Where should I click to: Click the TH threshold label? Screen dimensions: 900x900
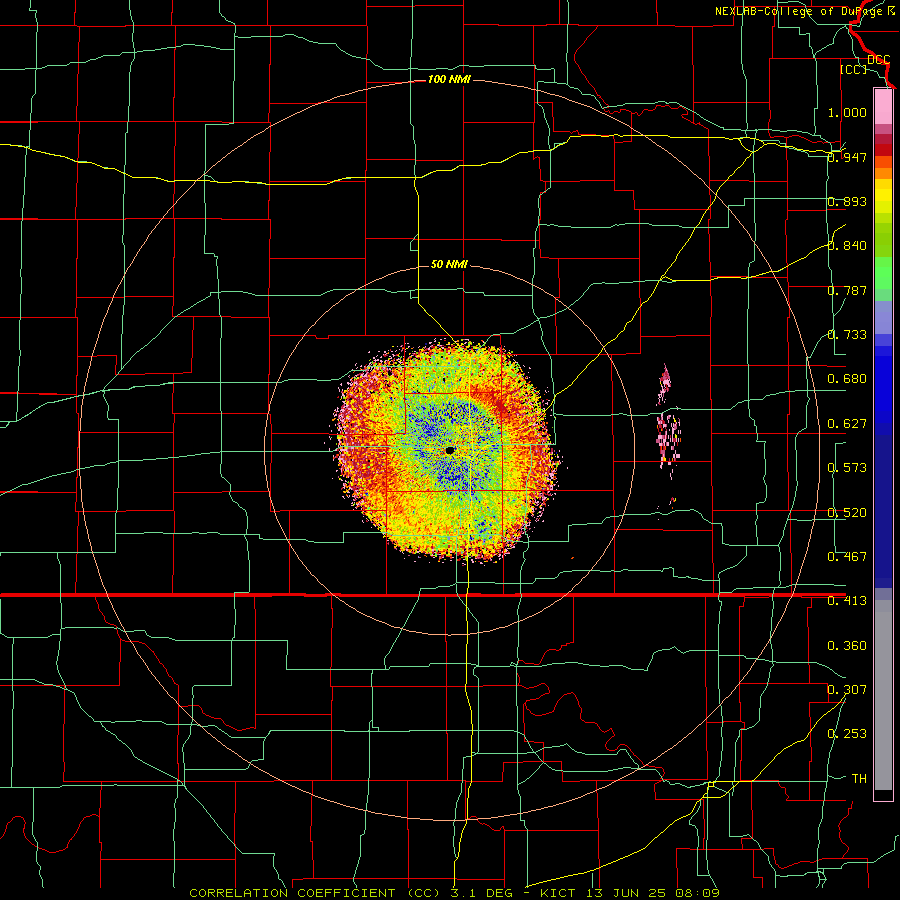[859, 779]
